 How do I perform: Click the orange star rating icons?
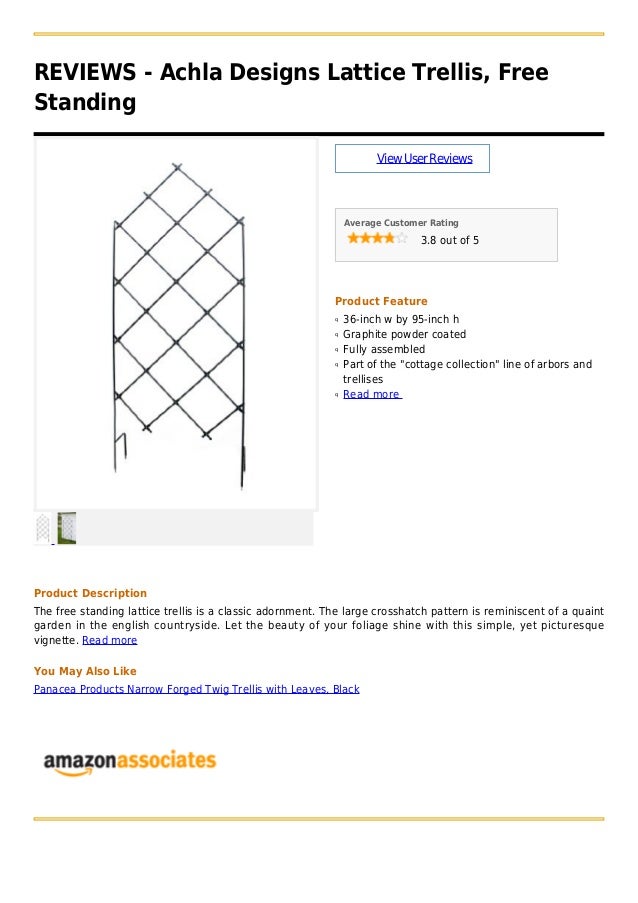[x=377, y=238]
